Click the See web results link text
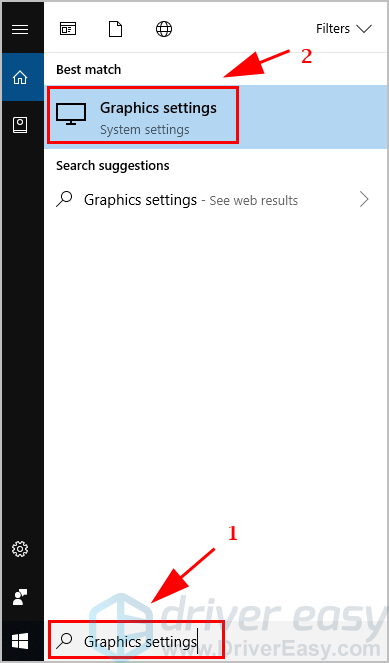Viewport: 389px width, 663px height. click(254, 200)
